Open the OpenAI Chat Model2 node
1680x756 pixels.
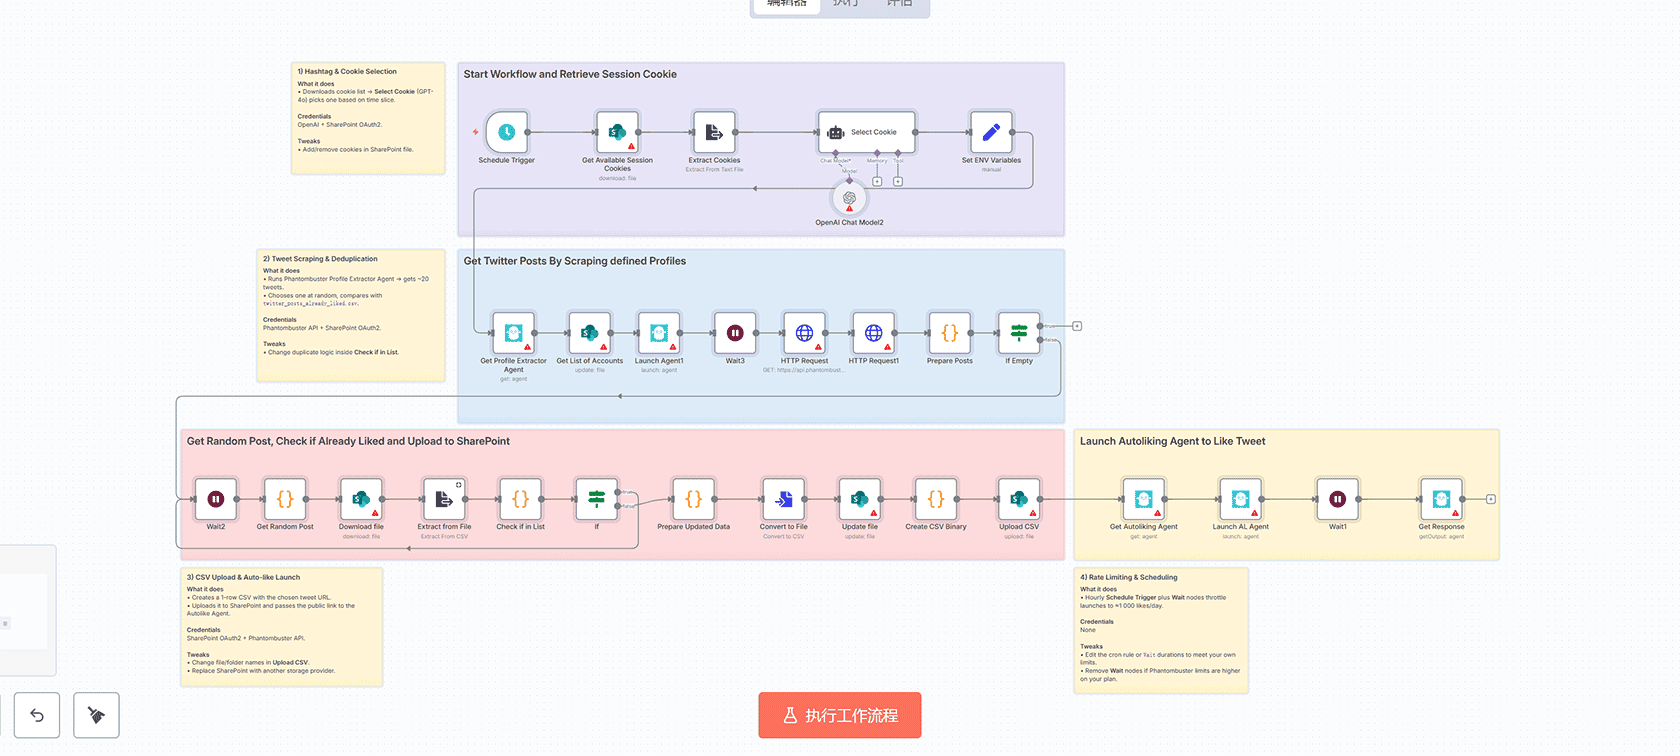[x=849, y=199]
